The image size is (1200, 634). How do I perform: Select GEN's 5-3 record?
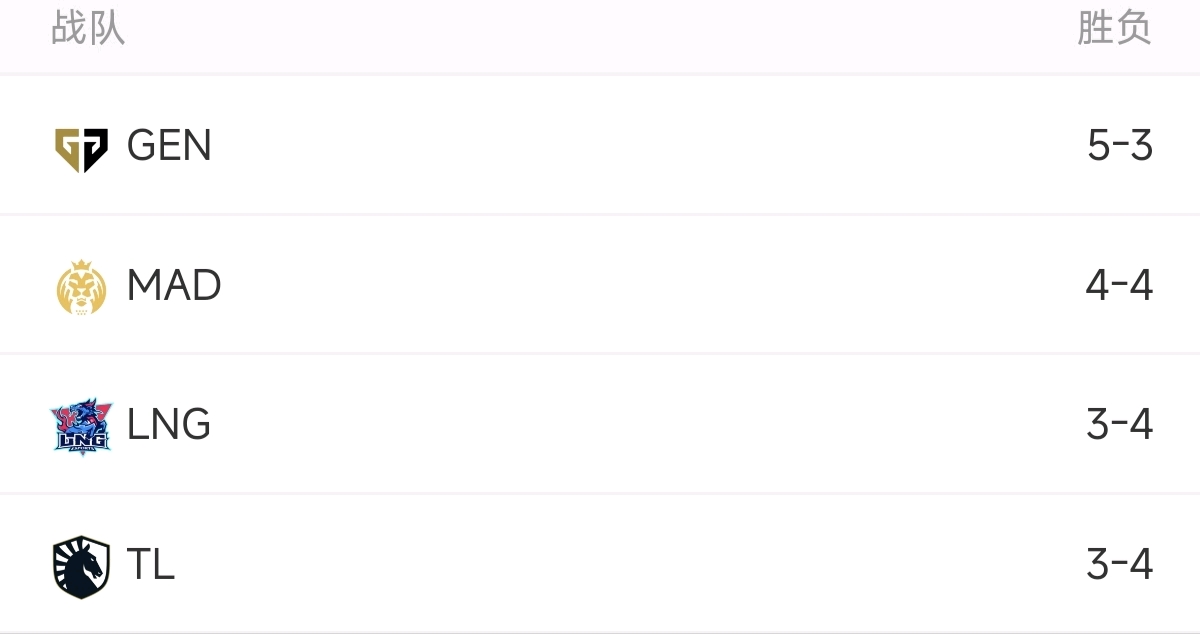coord(1120,147)
